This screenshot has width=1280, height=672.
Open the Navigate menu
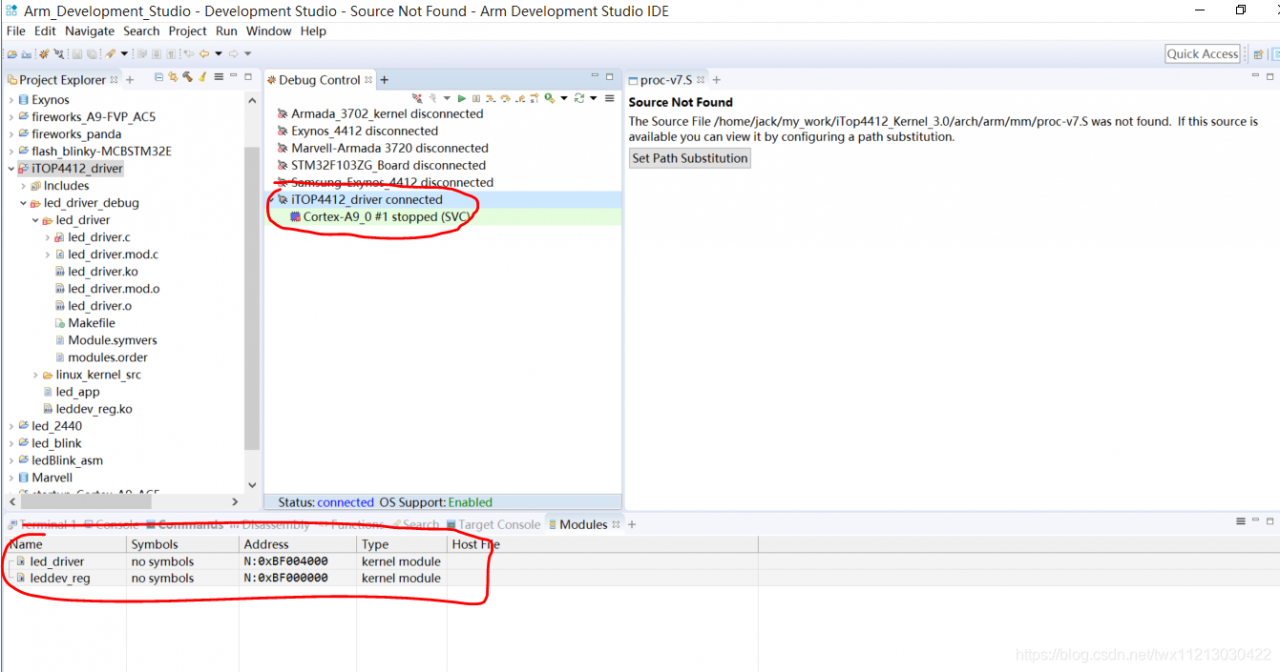coord(90,31)
